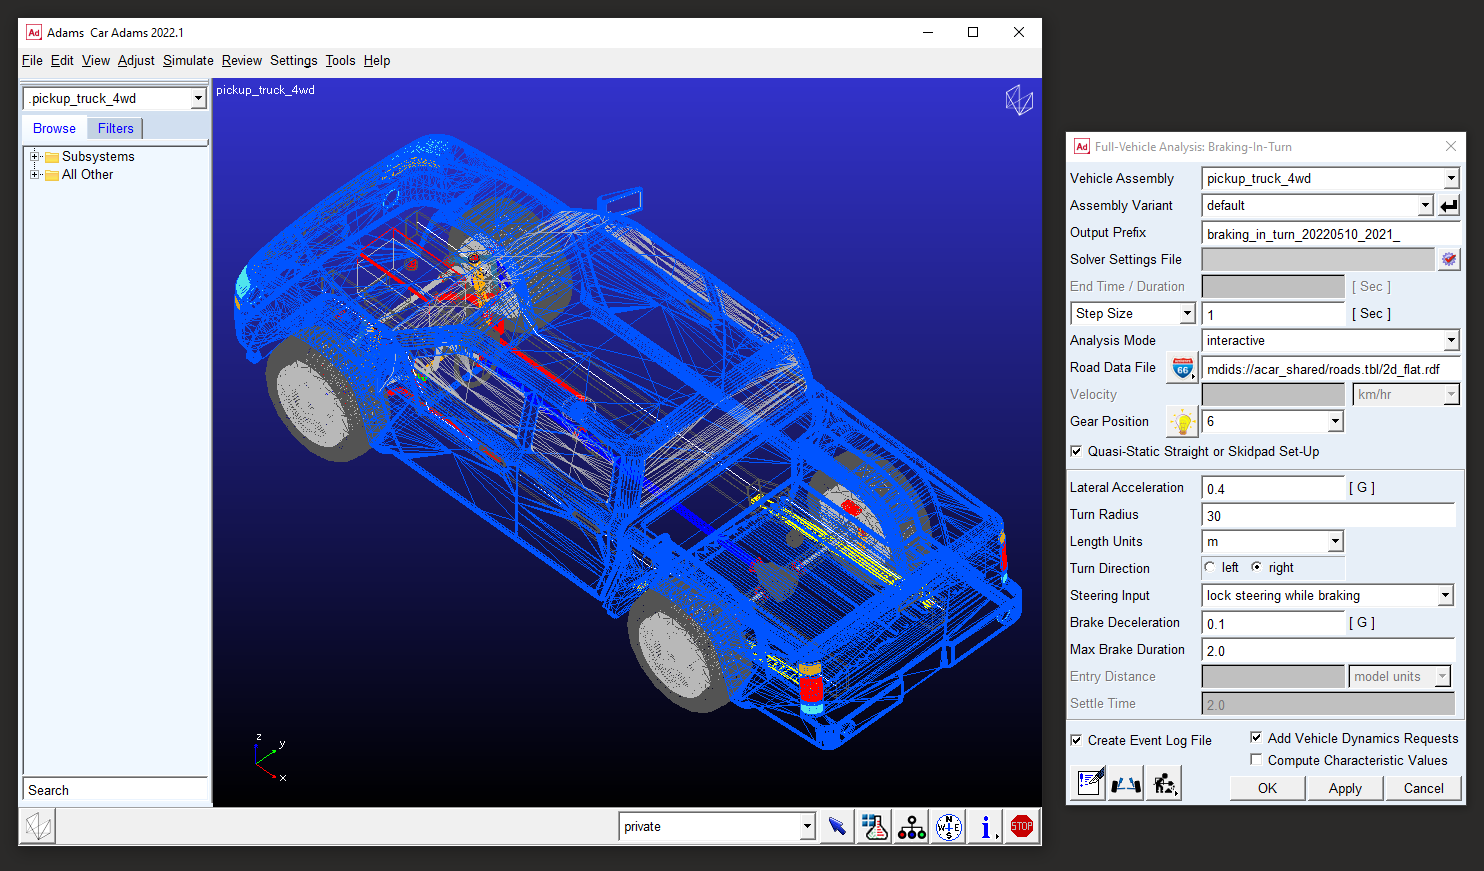The width and height of the screenshot is (1484, 871).
Task: Open the File menu
Action: coord(32,60)
